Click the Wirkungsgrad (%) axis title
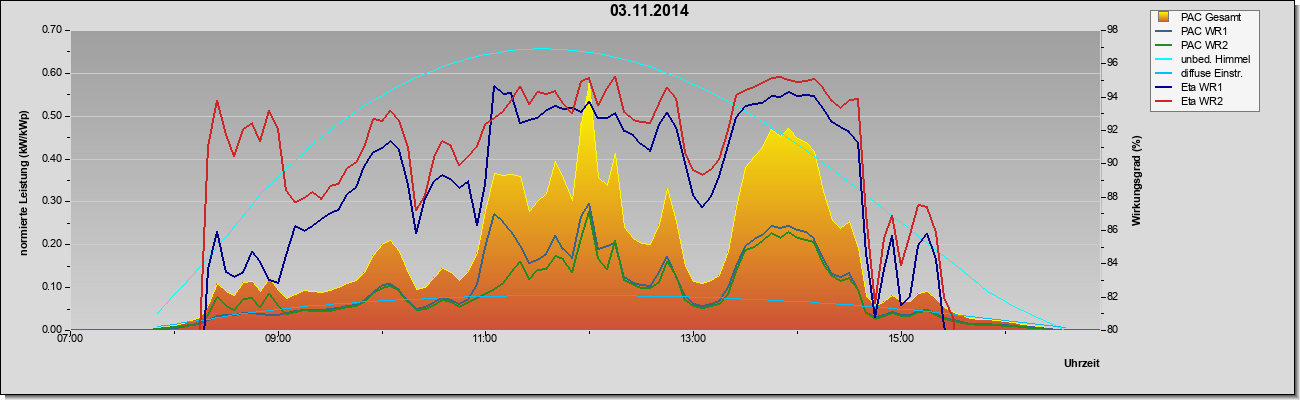1300x400 pixels. [1136, 180]
